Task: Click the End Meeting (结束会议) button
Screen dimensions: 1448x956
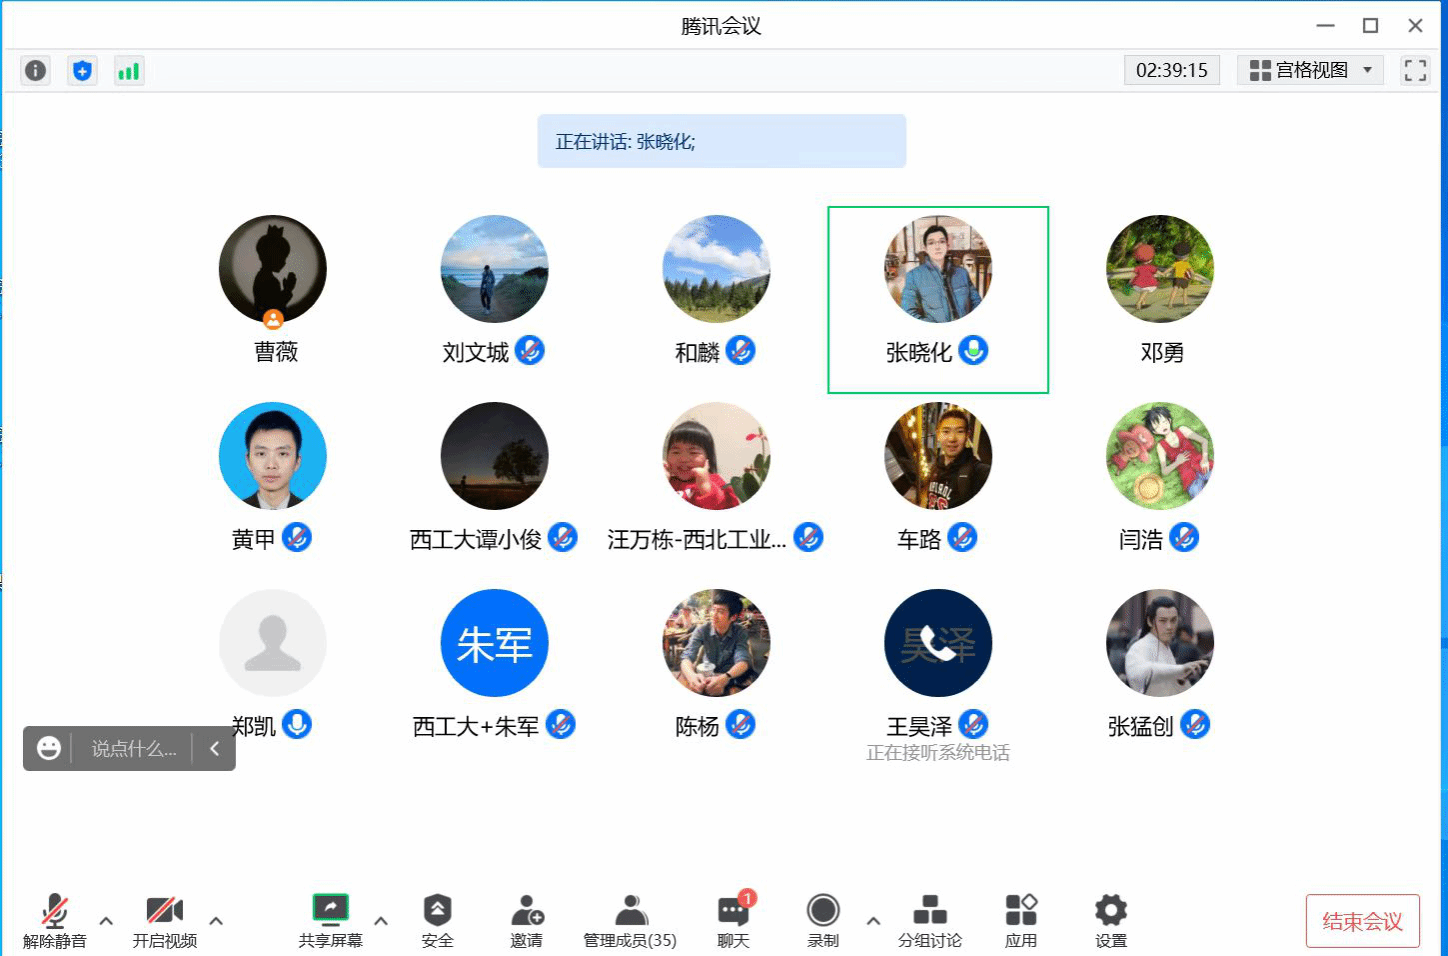Action: click(1362, 921)
